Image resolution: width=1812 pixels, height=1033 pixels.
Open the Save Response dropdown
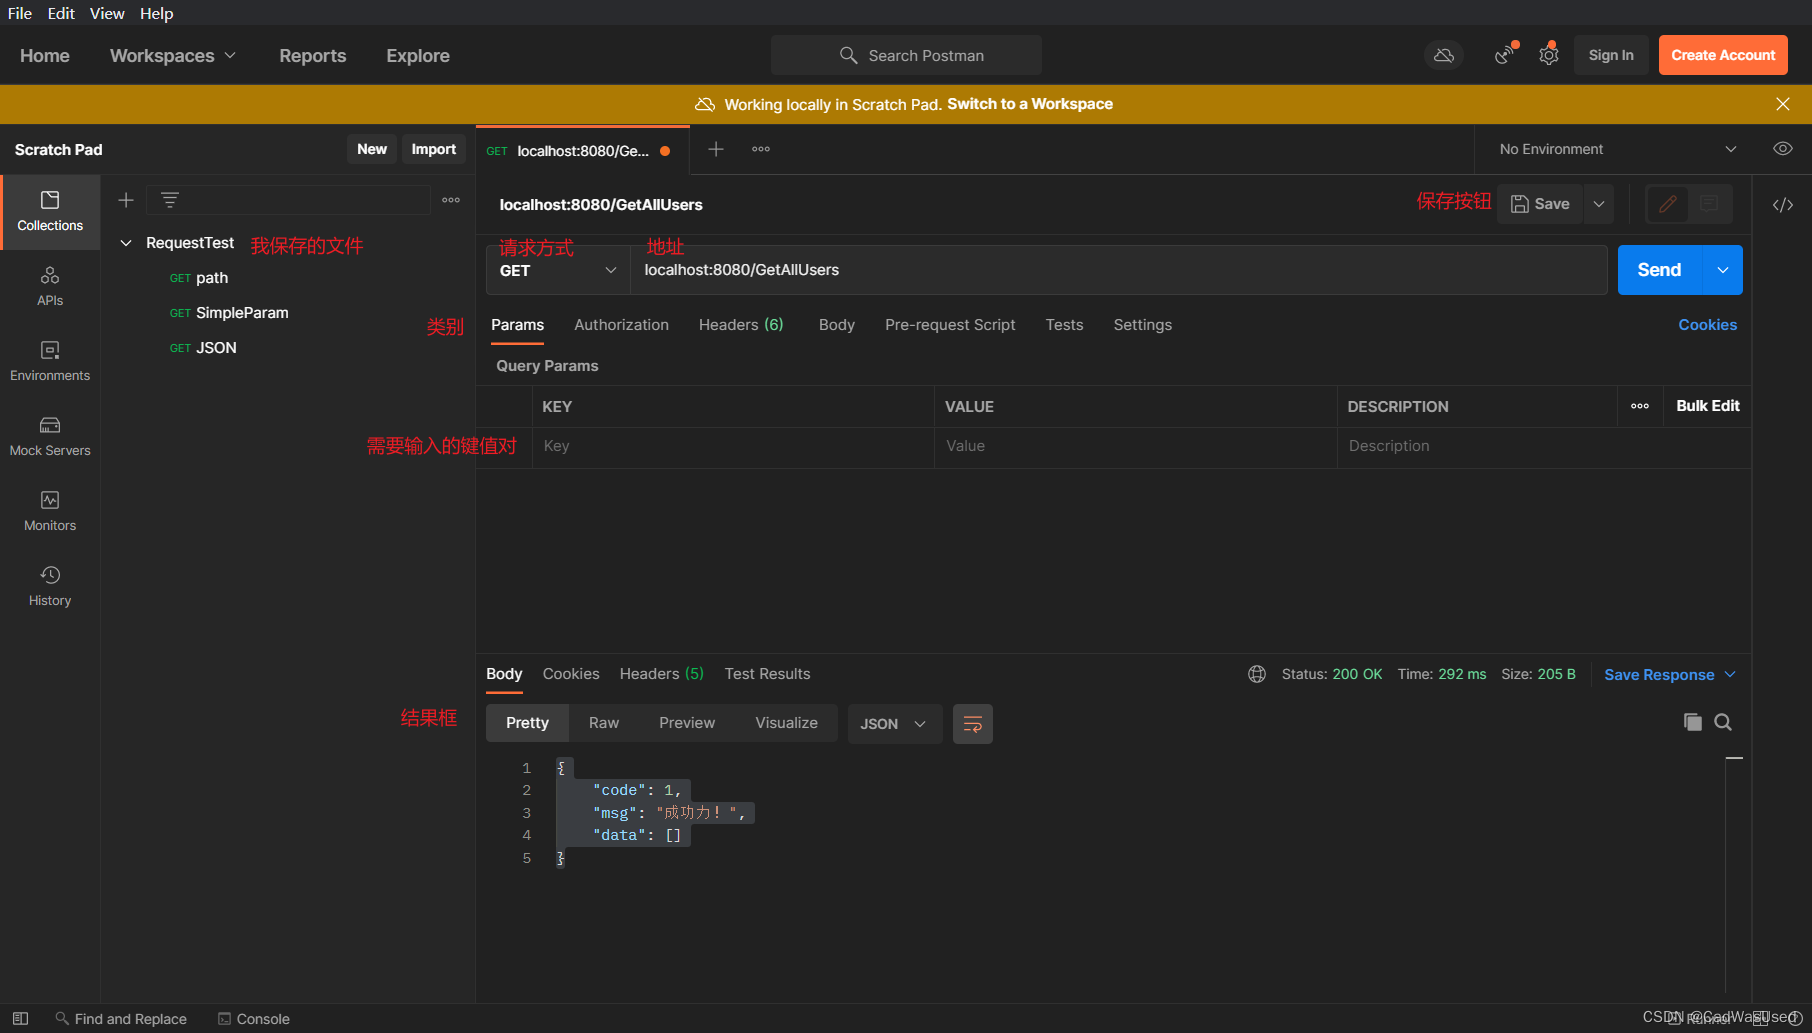(1670, 675)
